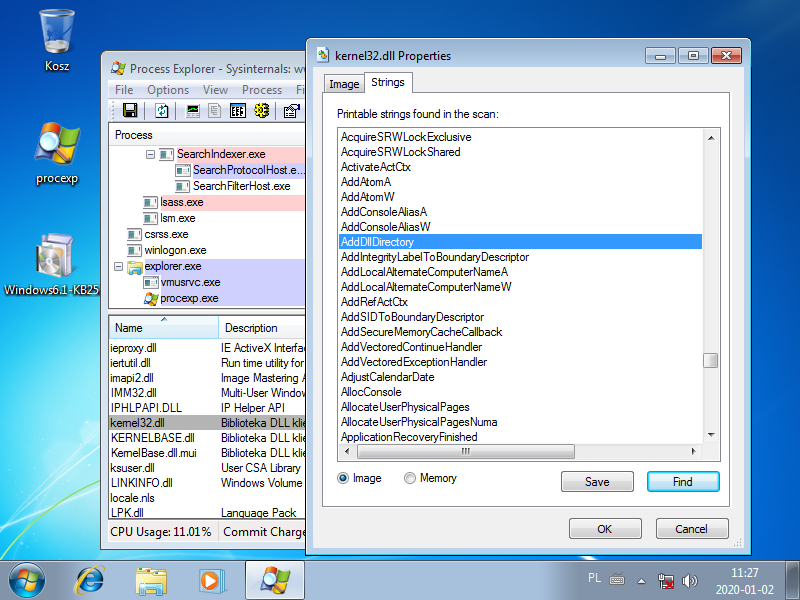This screenshot has width=800, height=600.
Task: Open the Options menu
Action: click(167, 89)
